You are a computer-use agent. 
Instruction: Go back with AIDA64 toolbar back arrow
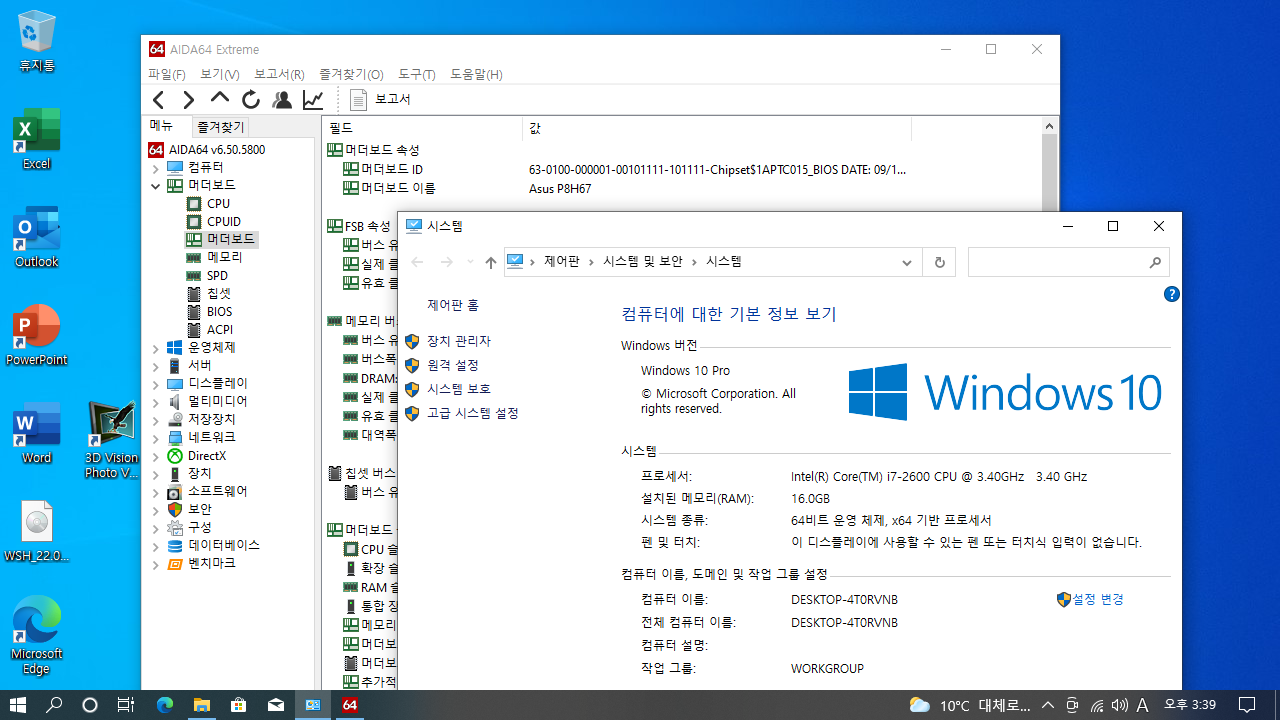158,100
